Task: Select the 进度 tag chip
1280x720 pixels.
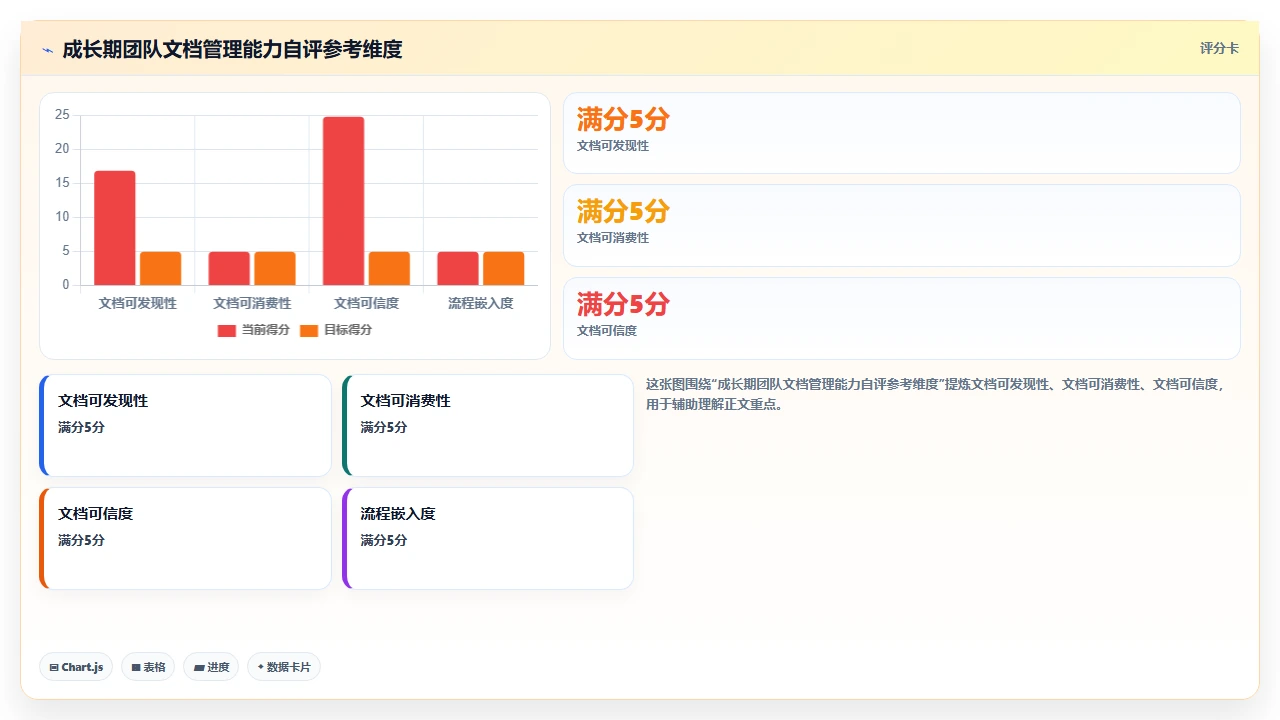Action: point(211,667)
